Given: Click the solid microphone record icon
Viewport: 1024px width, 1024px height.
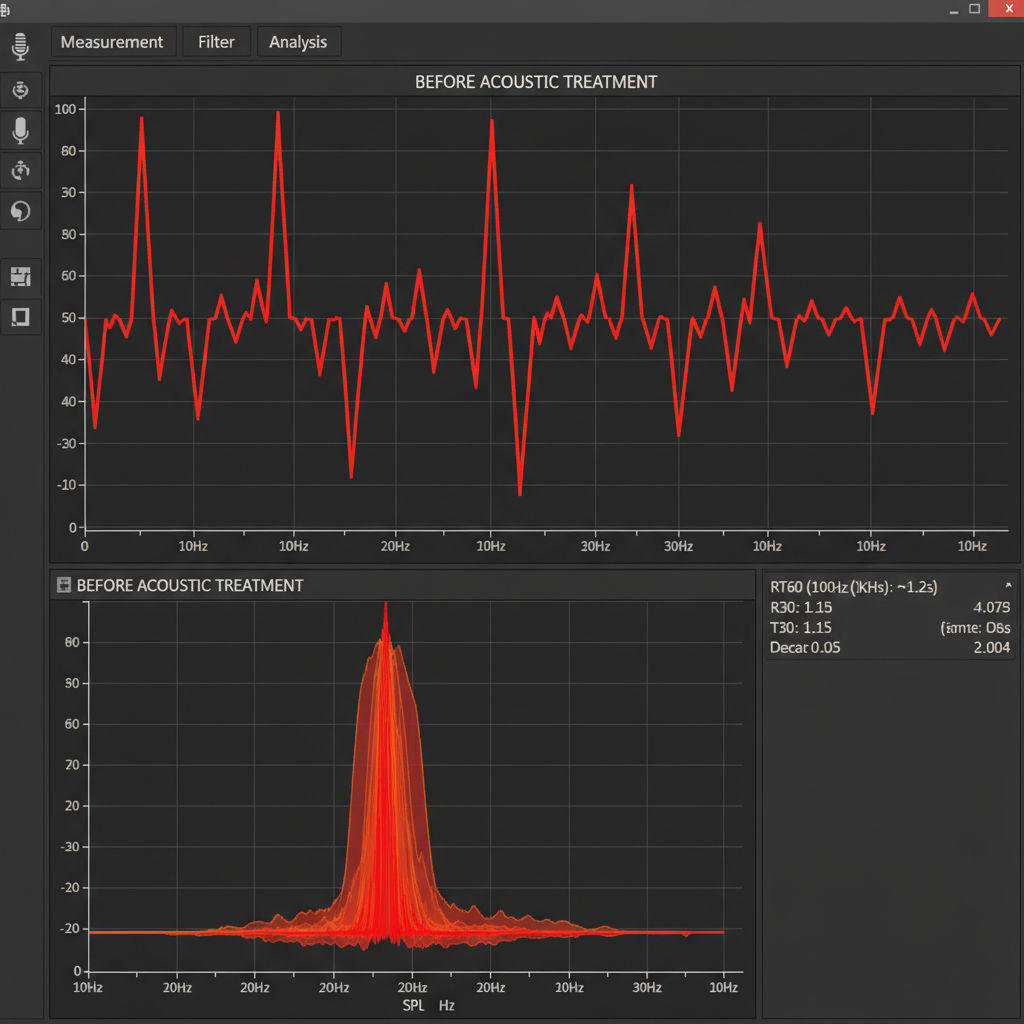Looking at the screenshot, I should (x=20, y=131).
